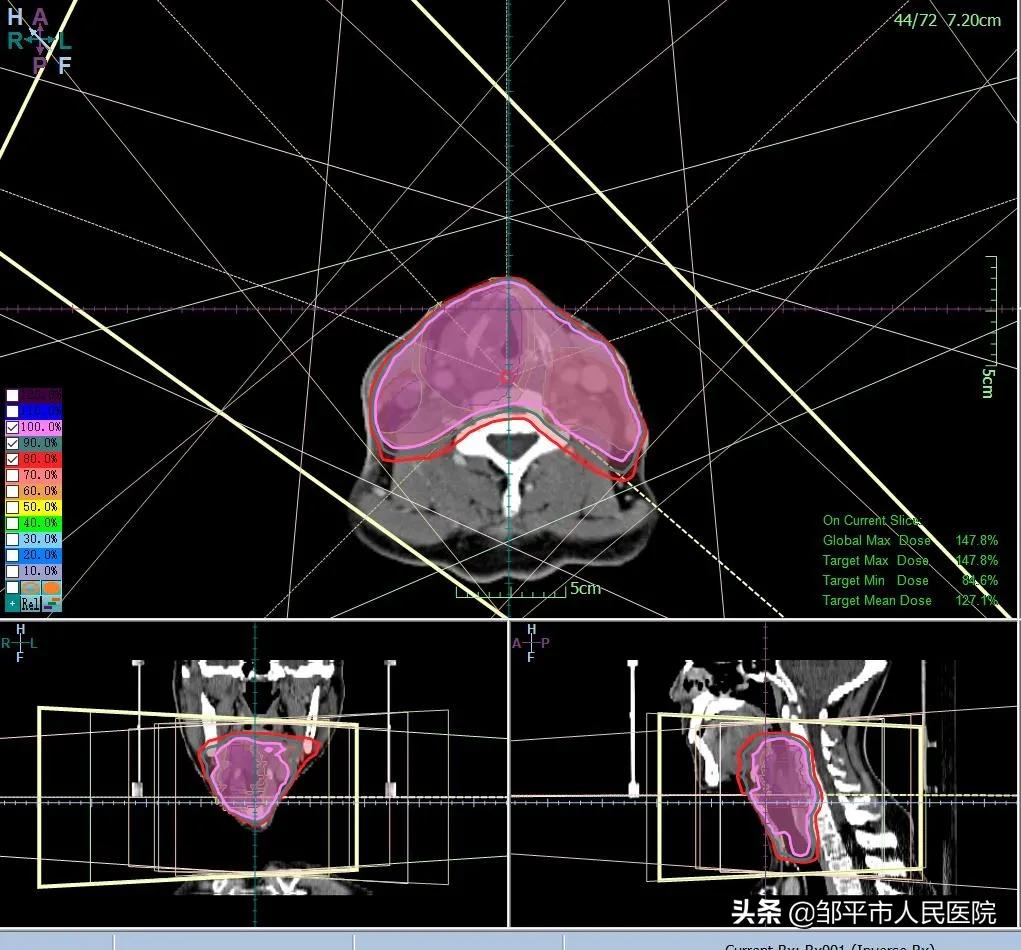Click the coronal view H-R-L-F orientation icon
Image resolution: width=1021 pixels, height=950 pixels.
20,643
